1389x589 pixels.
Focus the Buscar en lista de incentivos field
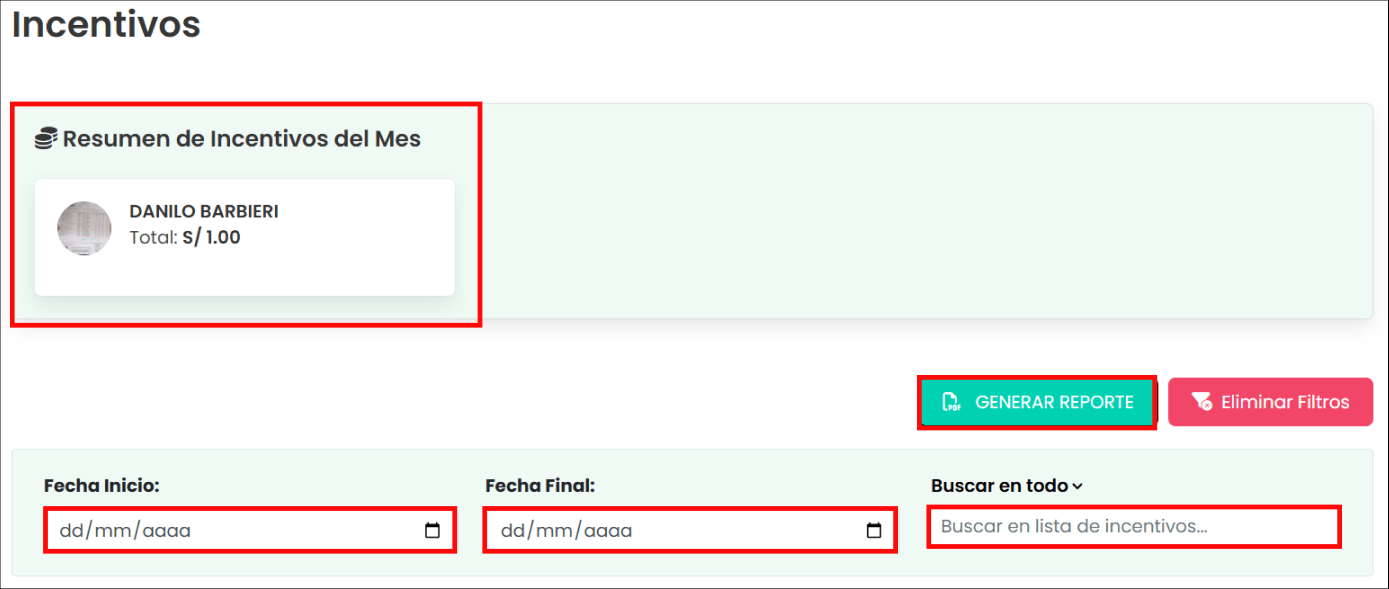point(1133,526)
